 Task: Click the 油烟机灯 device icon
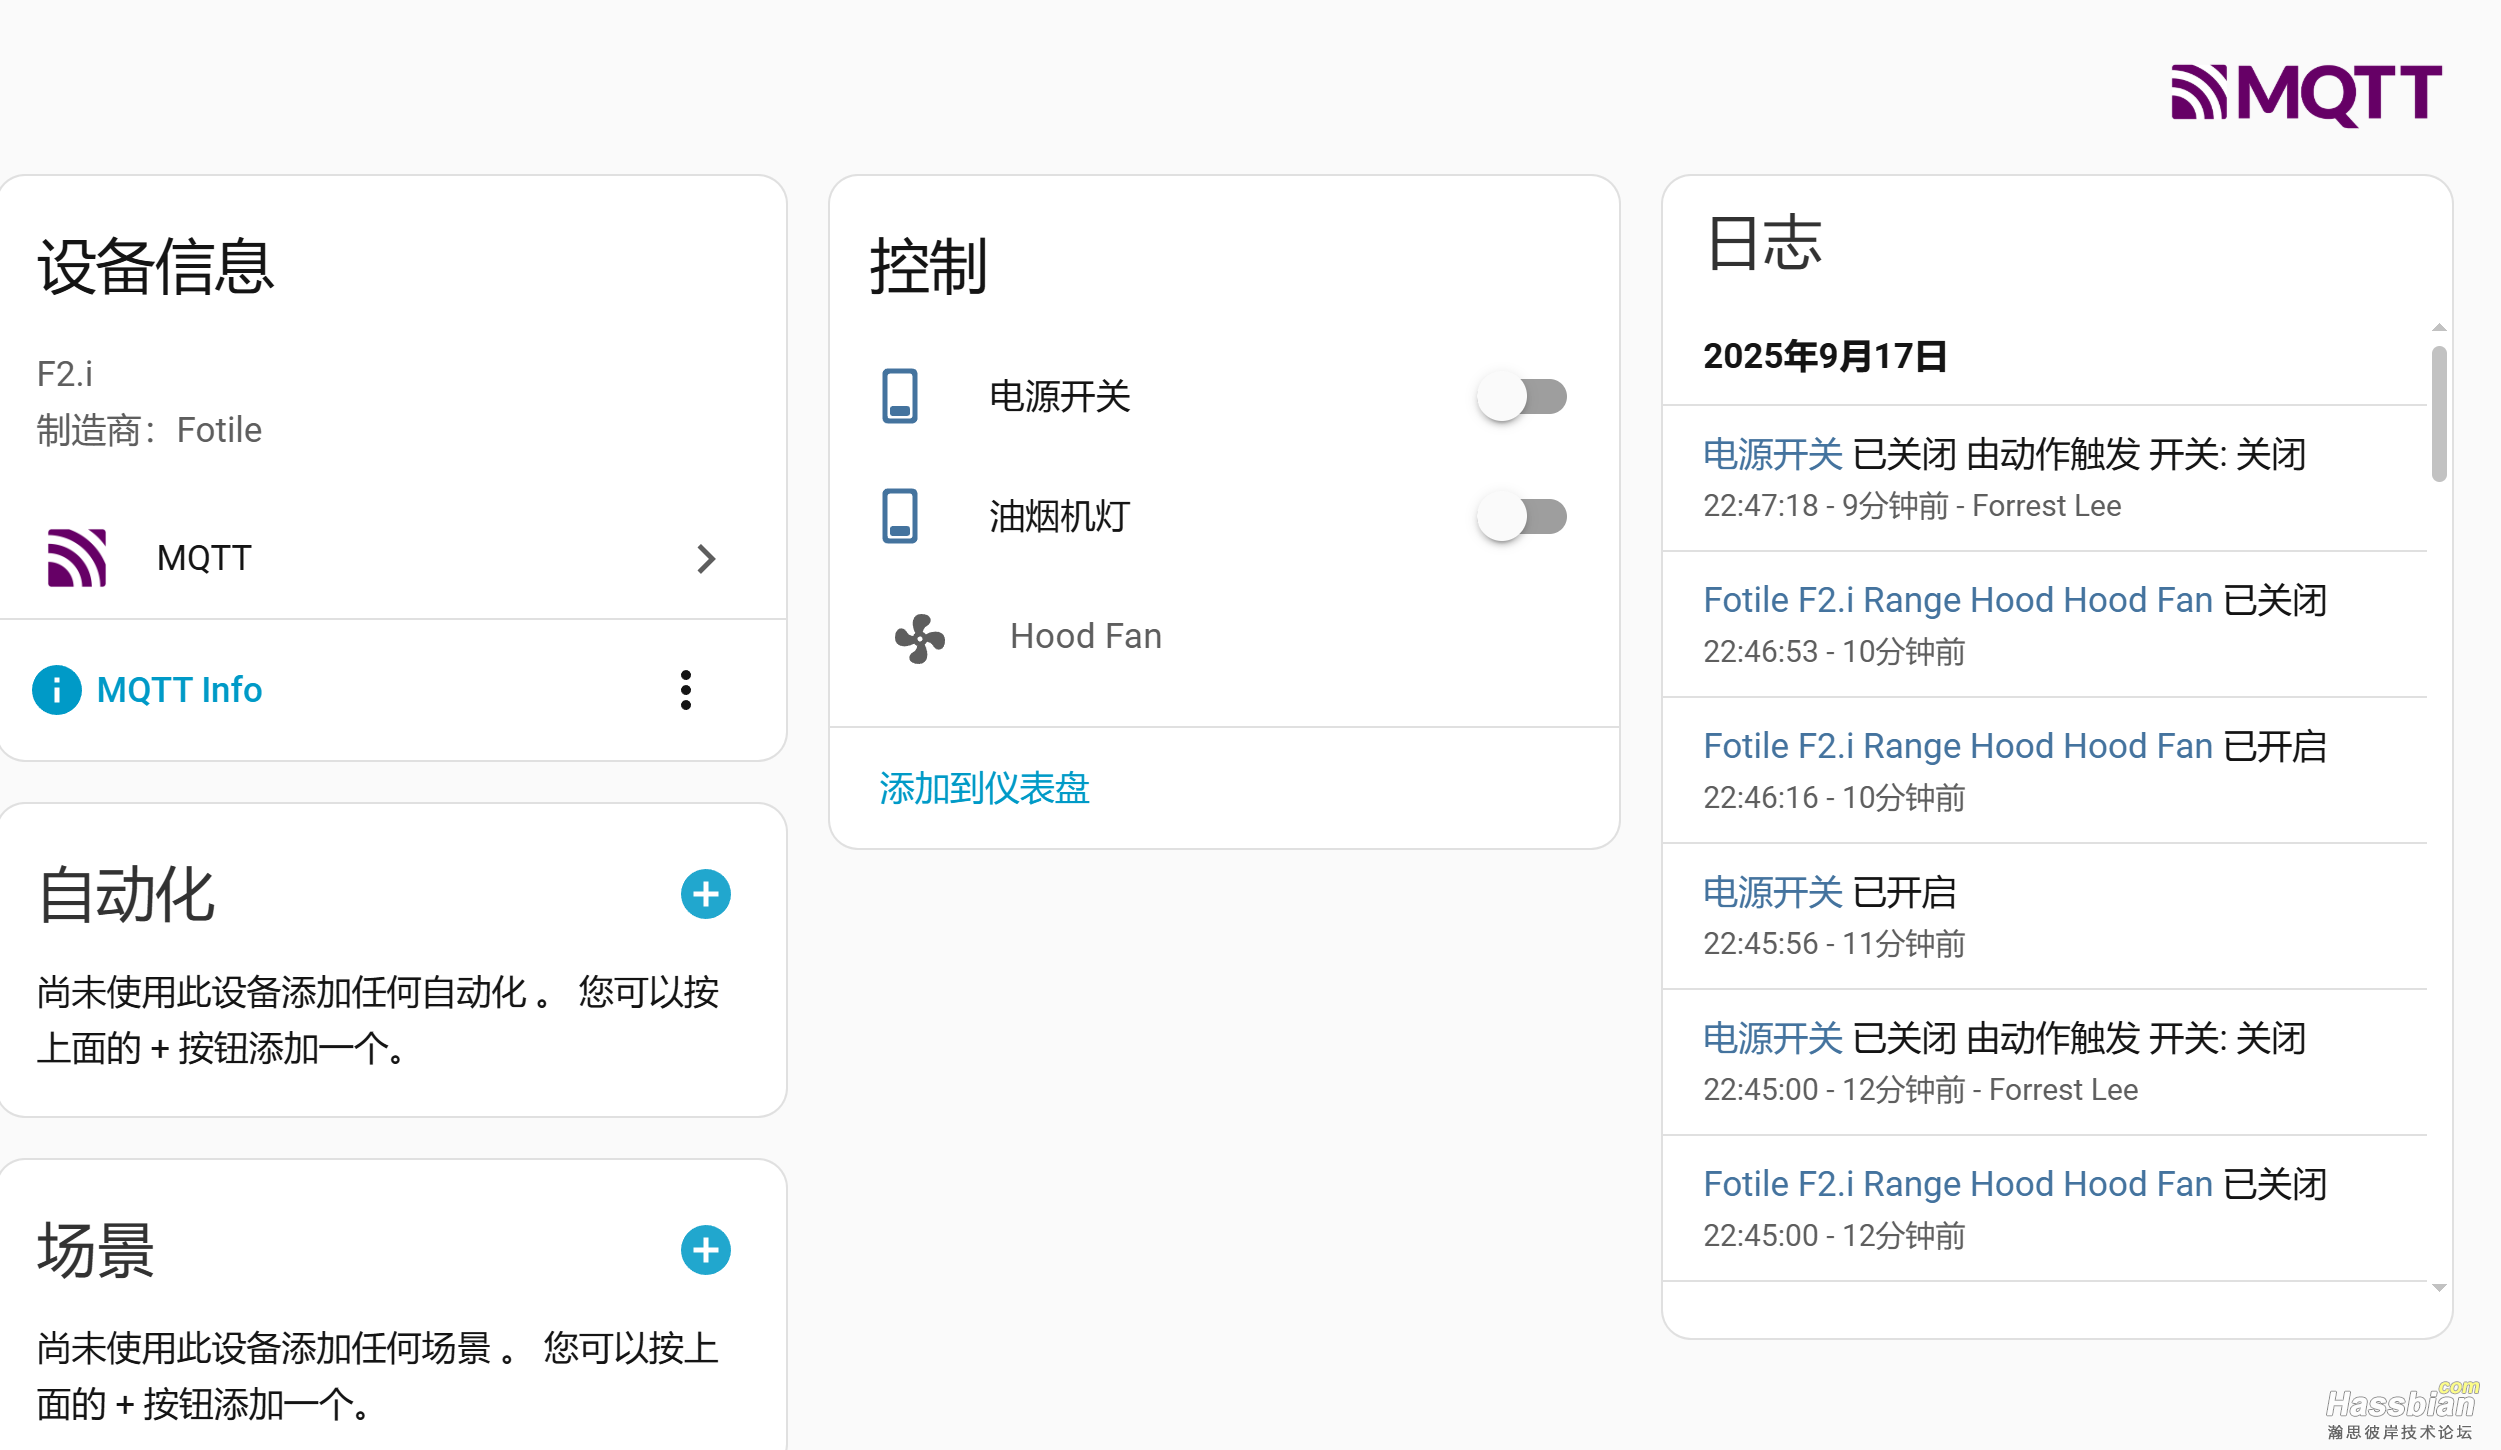click(900, 516)
